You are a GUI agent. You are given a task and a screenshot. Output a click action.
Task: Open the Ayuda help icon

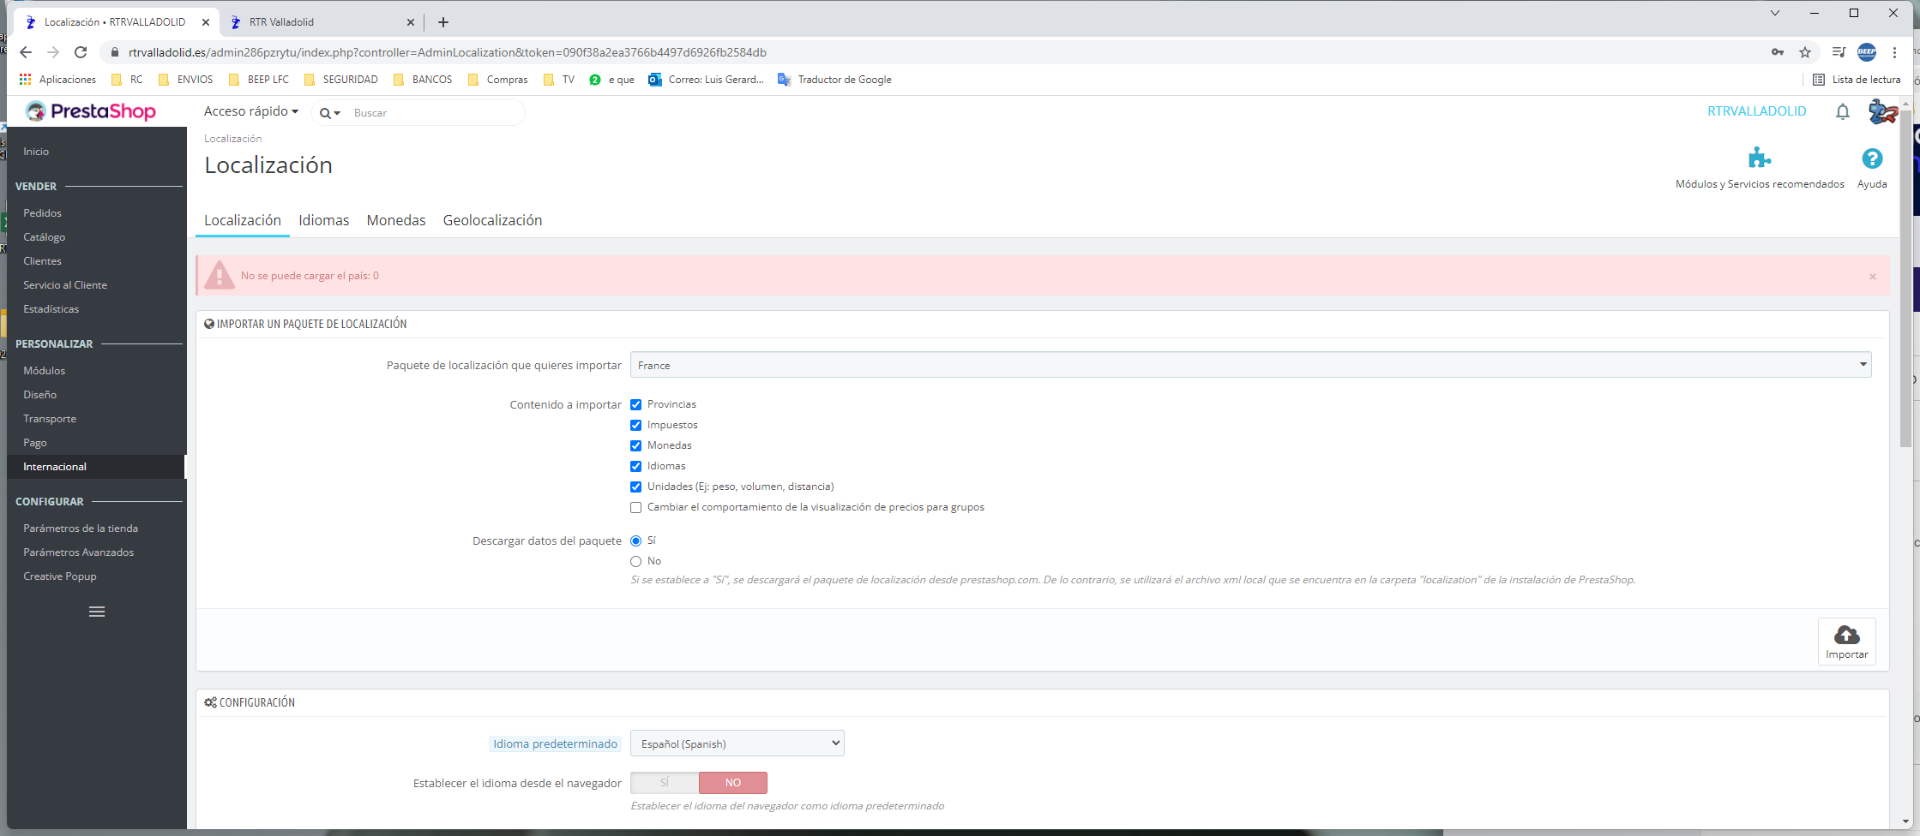coord(1872,158)
